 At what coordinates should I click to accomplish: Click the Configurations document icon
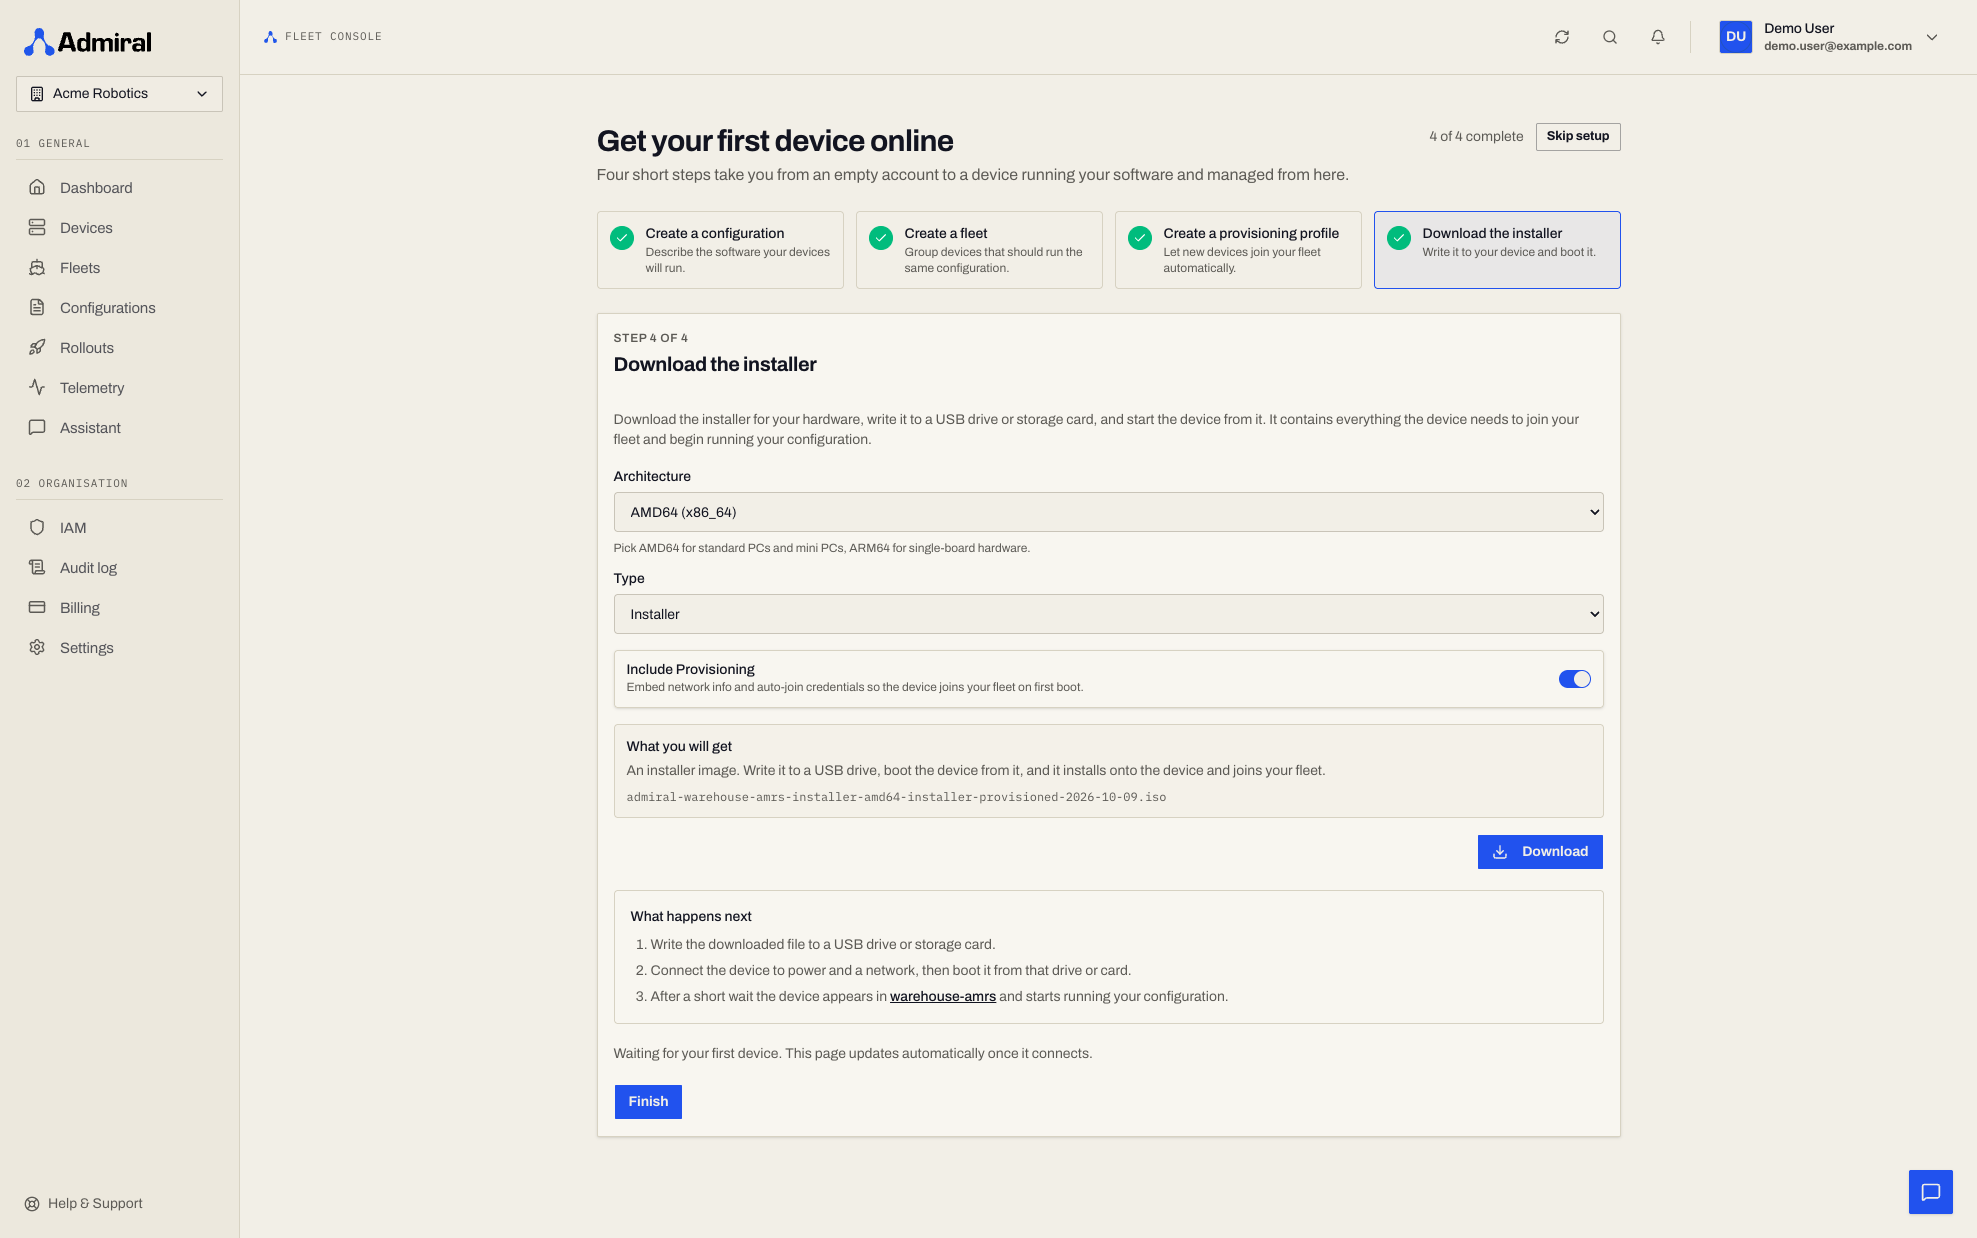[37, 307]
